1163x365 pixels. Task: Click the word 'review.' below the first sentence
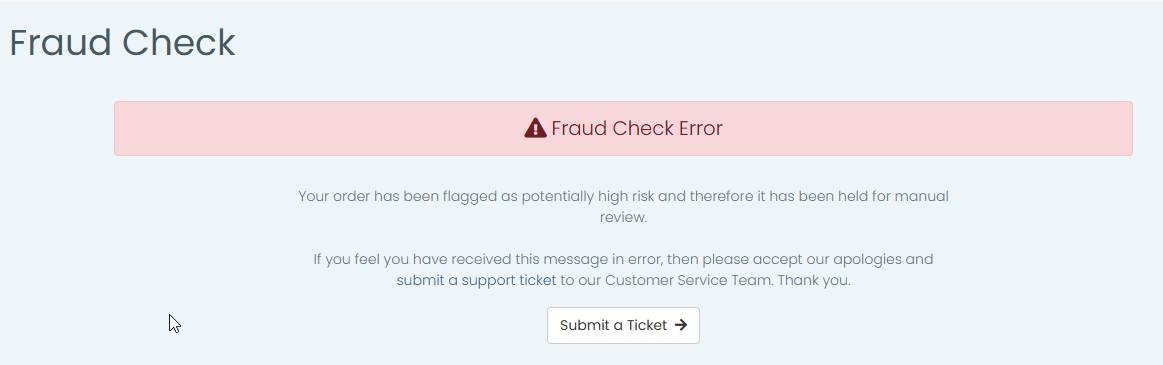coord(623,217)
